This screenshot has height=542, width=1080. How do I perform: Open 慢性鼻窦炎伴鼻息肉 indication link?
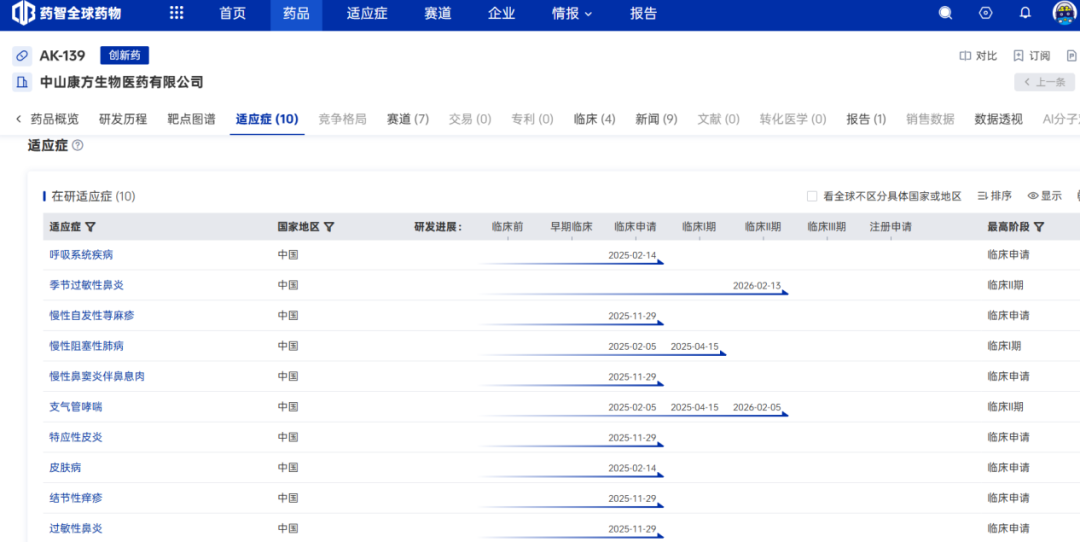[x=97, y=376]
